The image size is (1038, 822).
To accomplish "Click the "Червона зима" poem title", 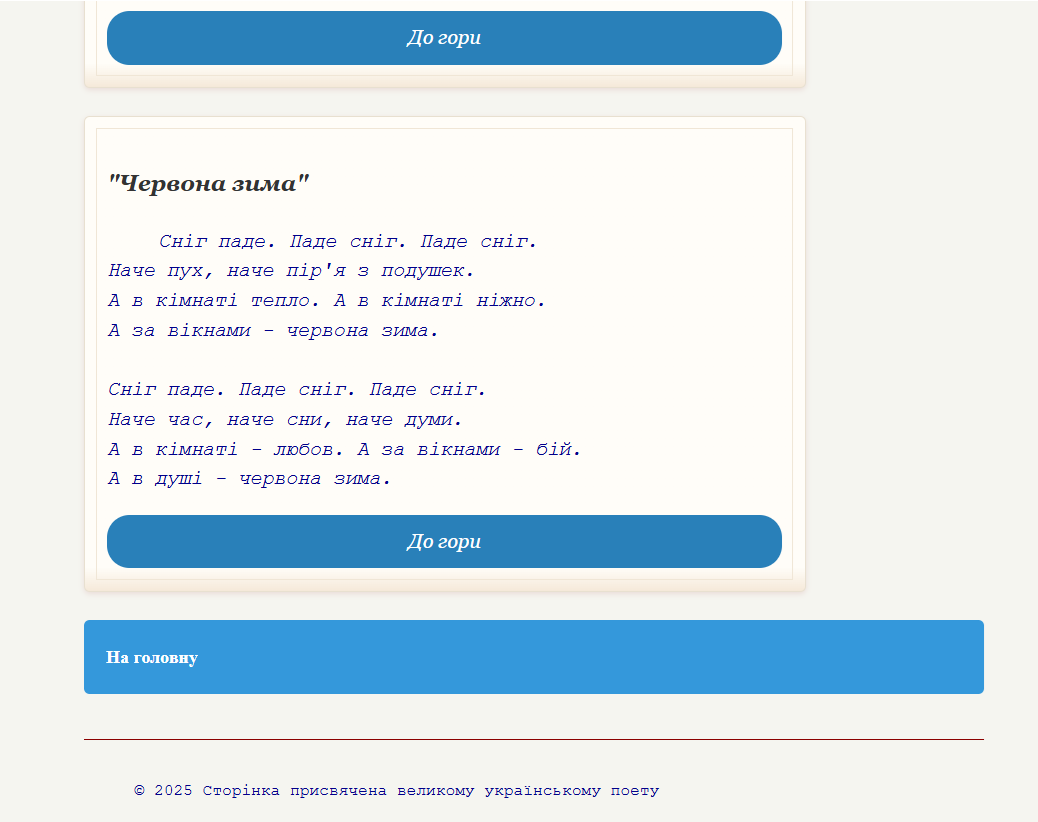I will pyautogui.click(x=209, y=184).
